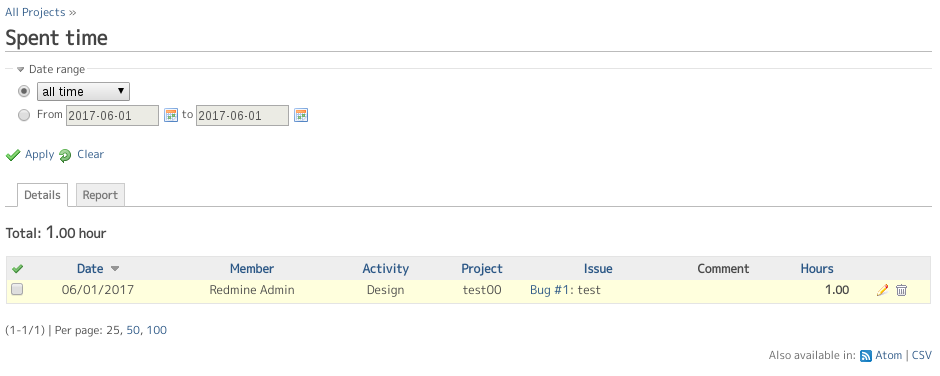Click the pencil edit icon for the Design entry
This screenshot has width=940, height=376.
(882, 290)
